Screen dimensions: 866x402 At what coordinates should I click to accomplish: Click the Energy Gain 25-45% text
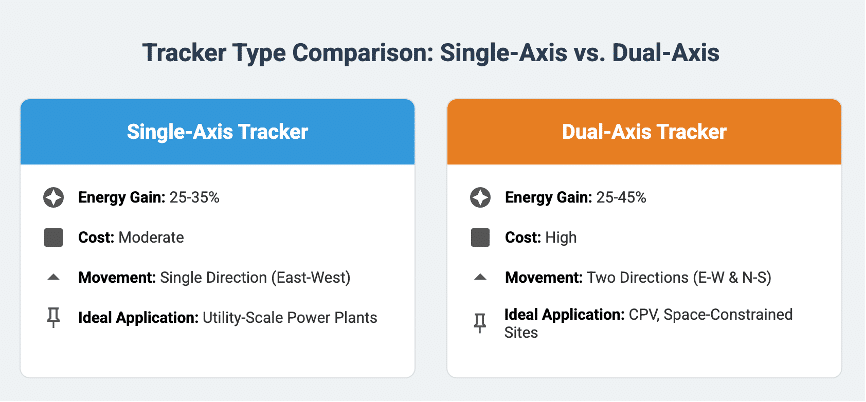(x=575, y=198)
